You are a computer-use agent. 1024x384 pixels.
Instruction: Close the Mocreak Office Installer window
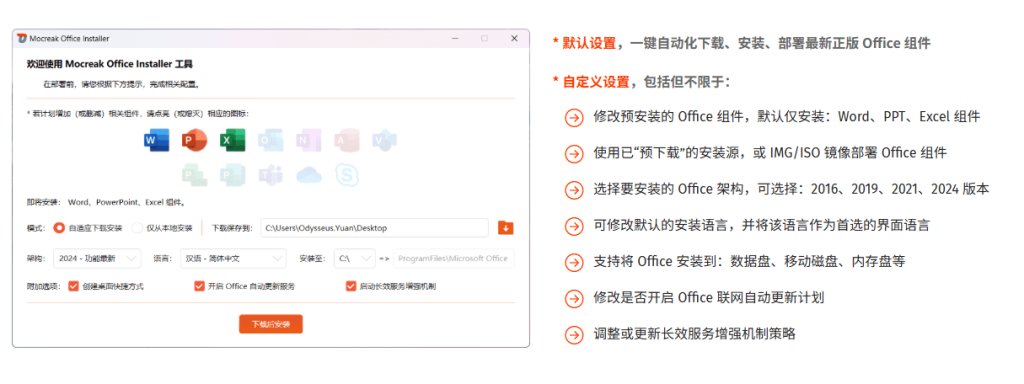click(x=515, y=39)
